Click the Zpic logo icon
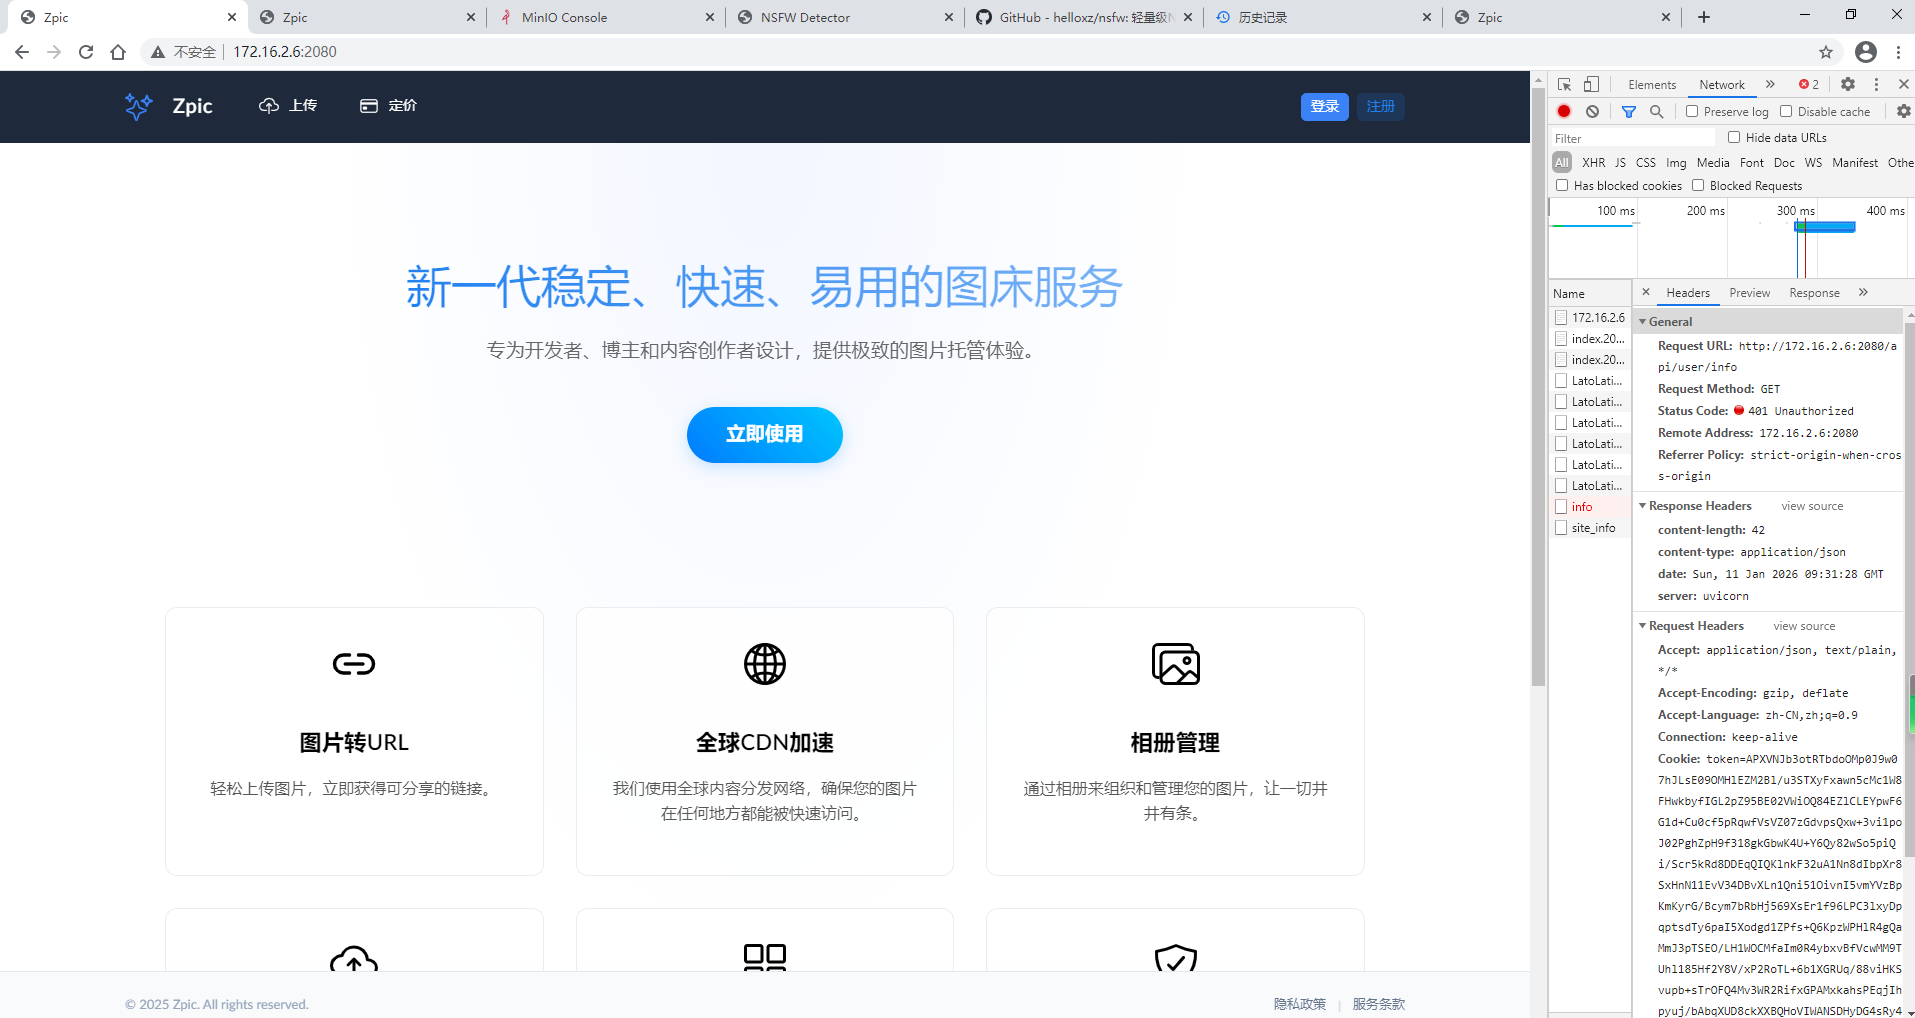The image size is (1915, 1018). click(137, 106)
